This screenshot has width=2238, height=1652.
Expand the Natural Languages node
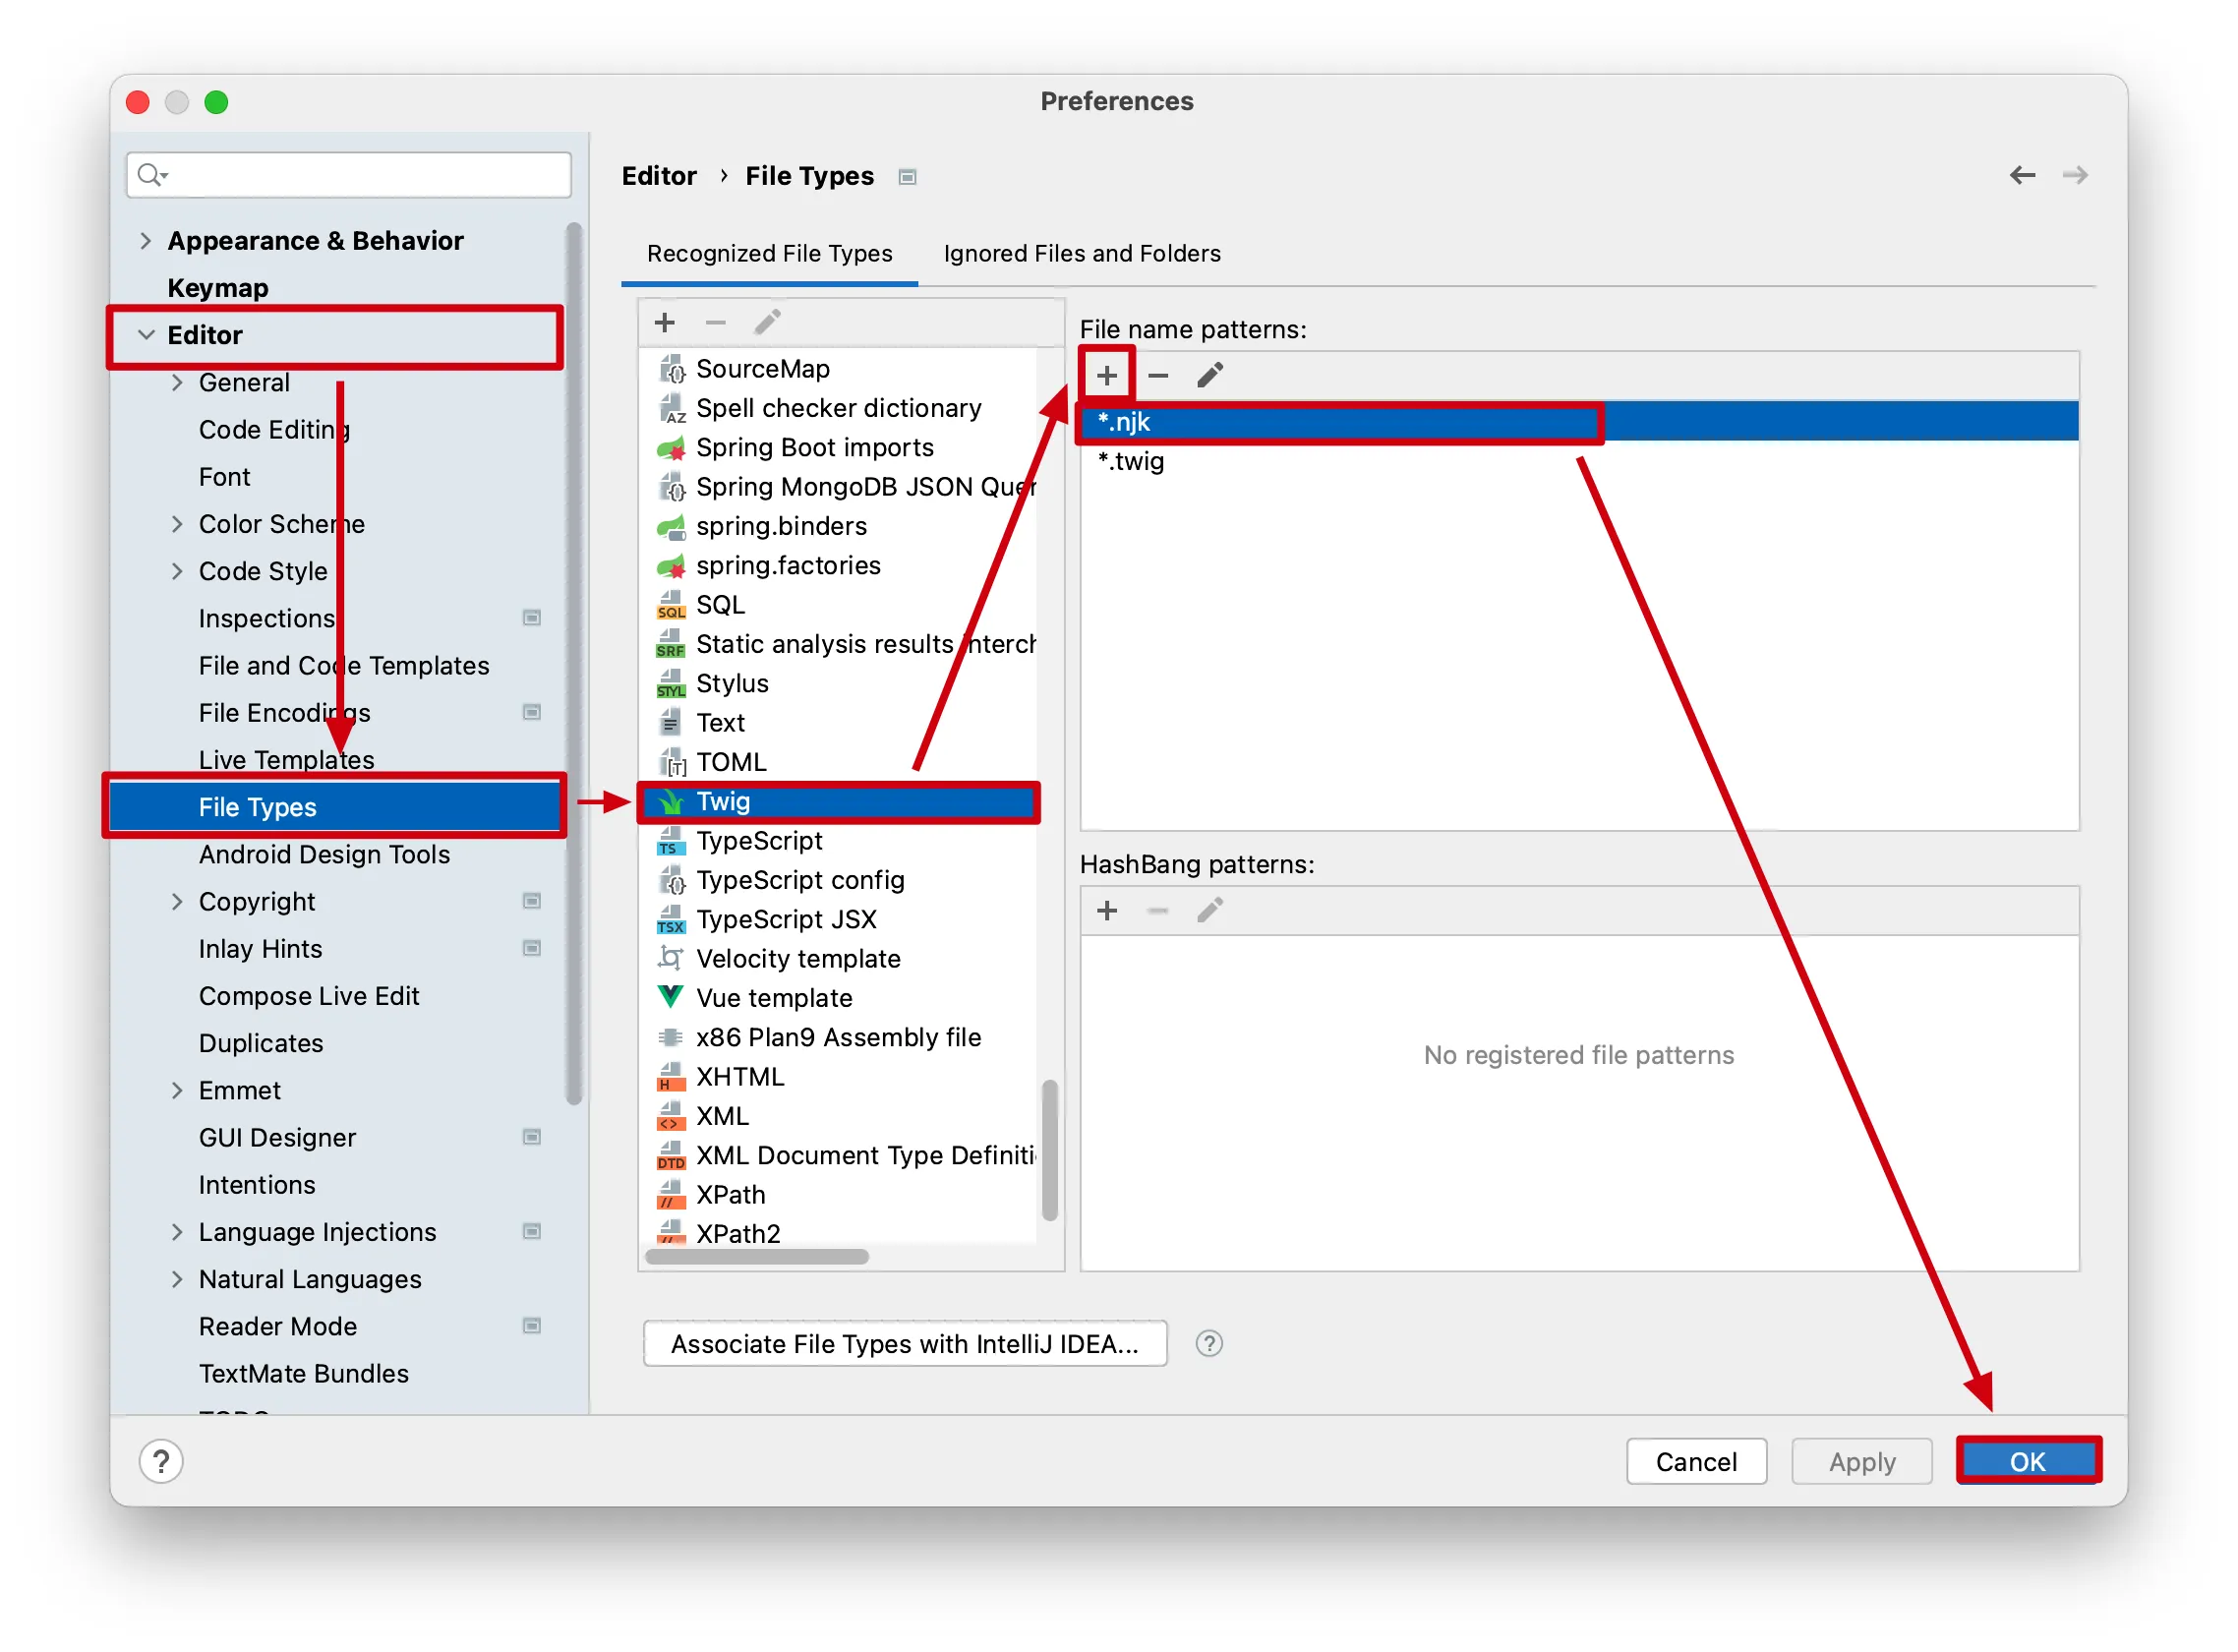pyautogui.click(x=177, y=1279)
